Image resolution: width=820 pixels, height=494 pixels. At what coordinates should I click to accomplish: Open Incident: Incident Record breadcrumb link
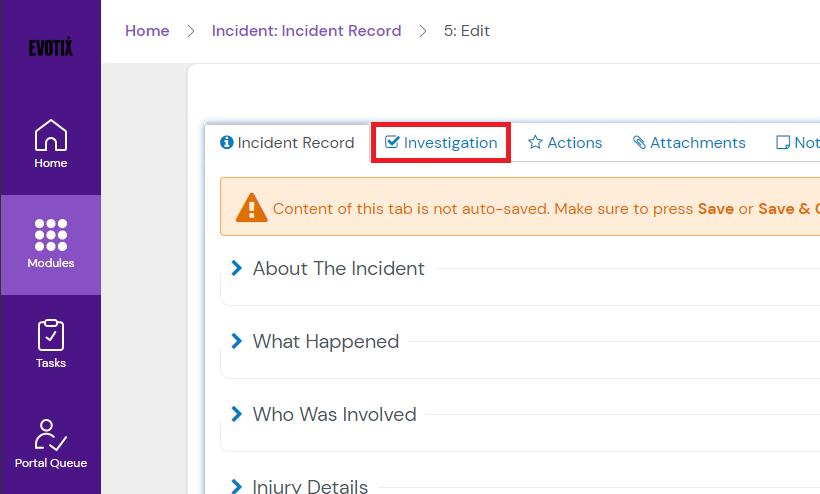pyautogui.click(x=306, y=31)
